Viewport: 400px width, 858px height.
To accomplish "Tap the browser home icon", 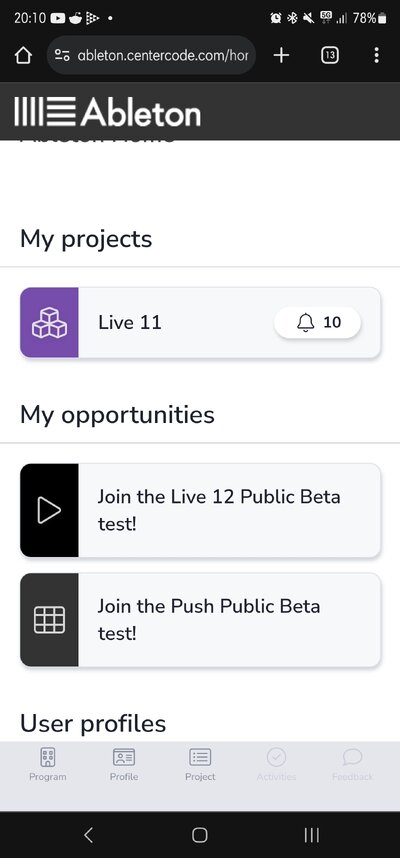I will tap(23, 55).
